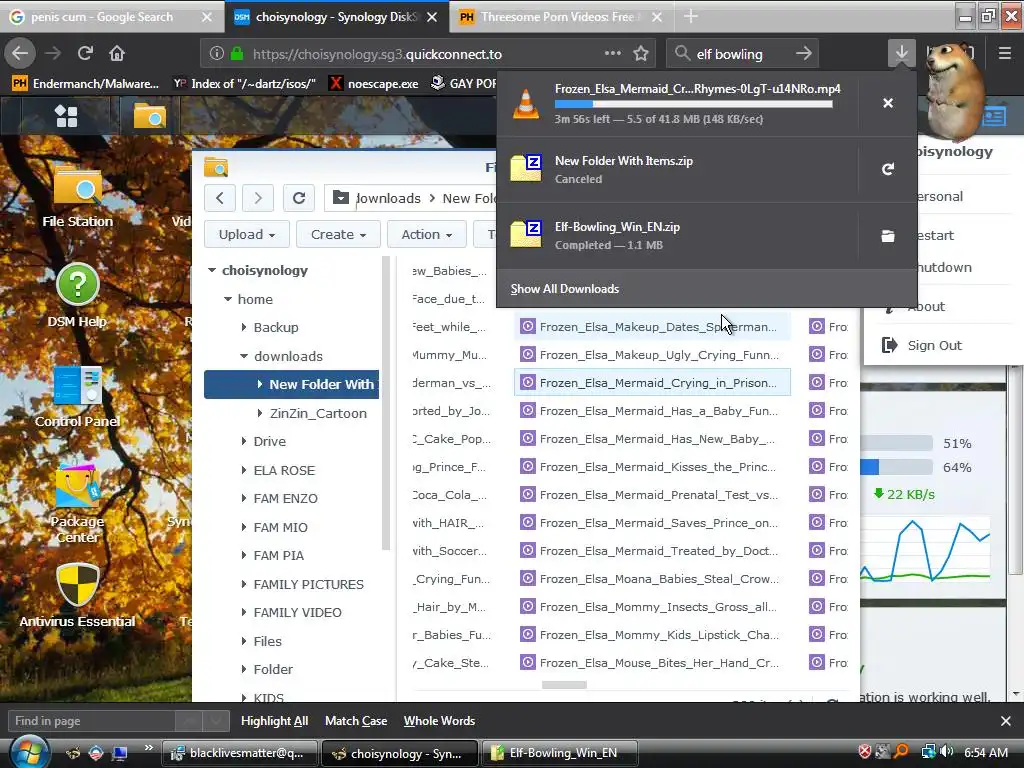Select Frozen_Elsa_Mermaid_Crying_in_Prison file

(652, 383)
